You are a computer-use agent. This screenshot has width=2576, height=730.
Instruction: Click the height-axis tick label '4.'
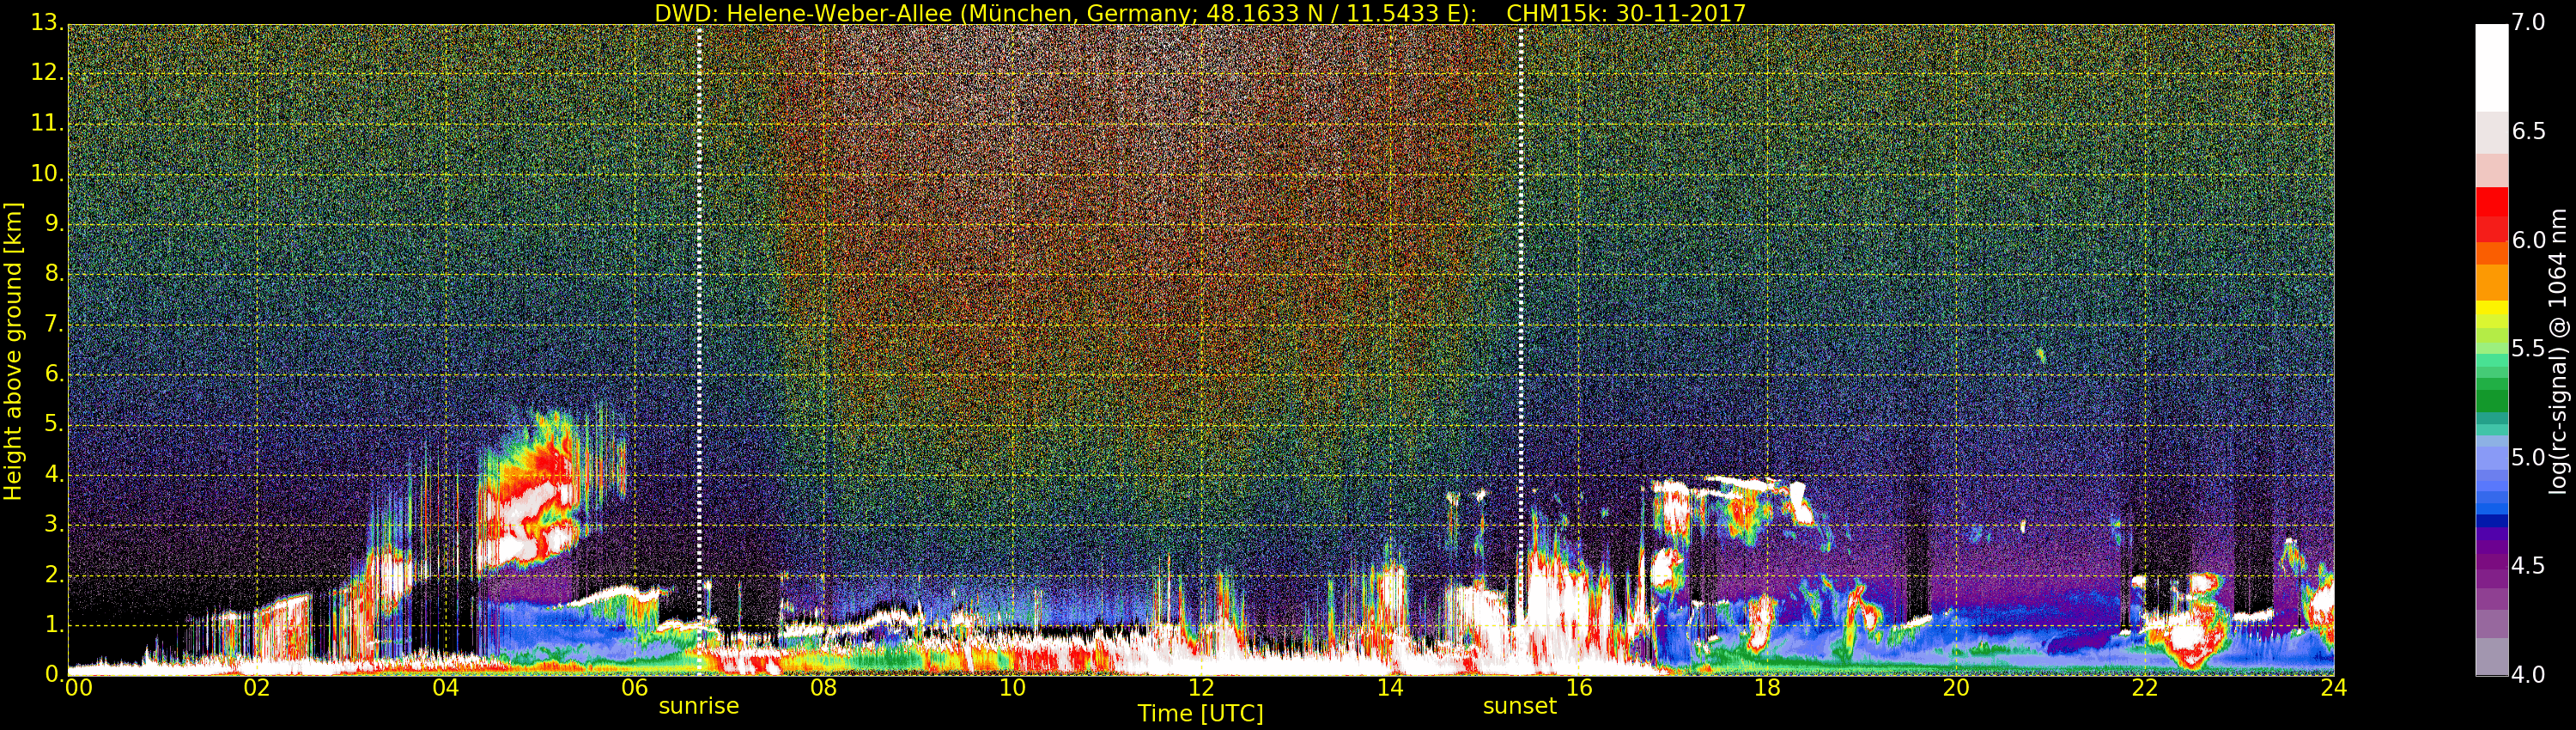[x=55, y=474]
